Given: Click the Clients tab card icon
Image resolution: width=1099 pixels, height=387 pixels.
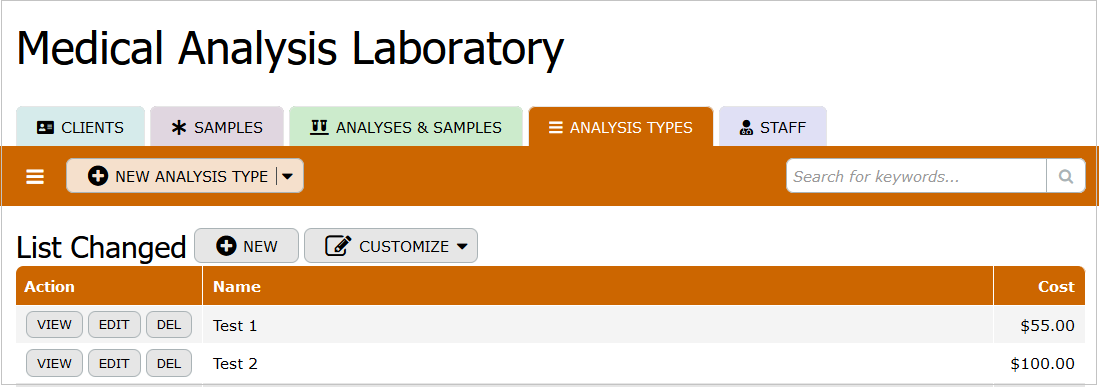Looking at the screenshot, I should 46,128.
